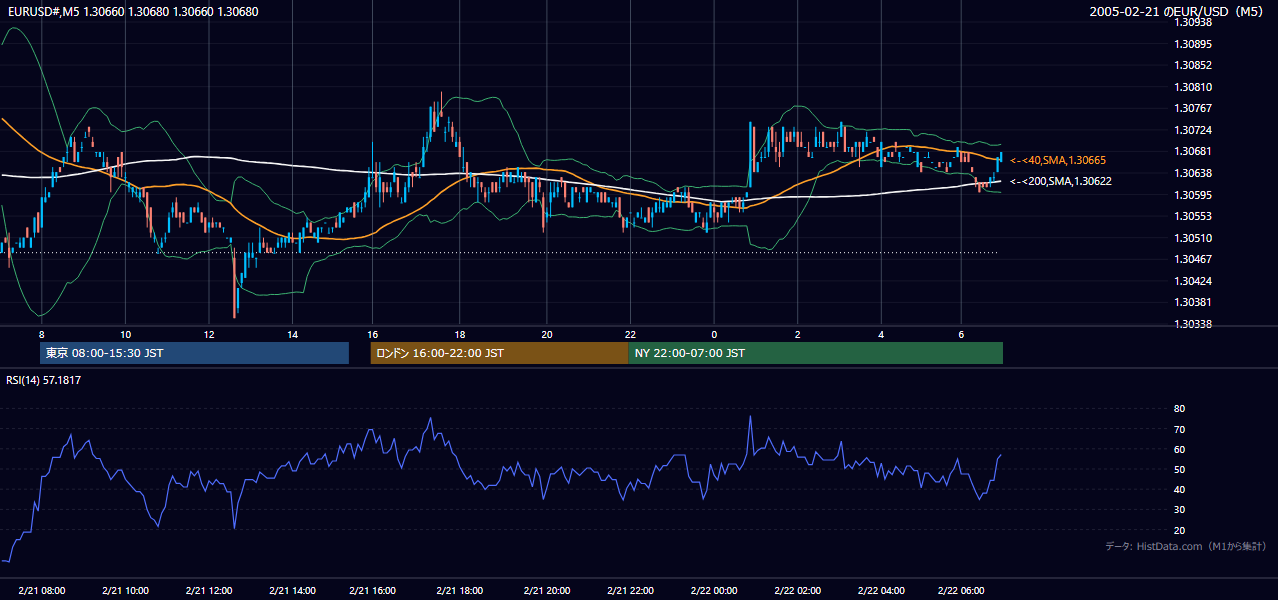Click RSI scale value 40
Image resolution: width=1278 pixels, height=600 pixels.
(1179, 489)
